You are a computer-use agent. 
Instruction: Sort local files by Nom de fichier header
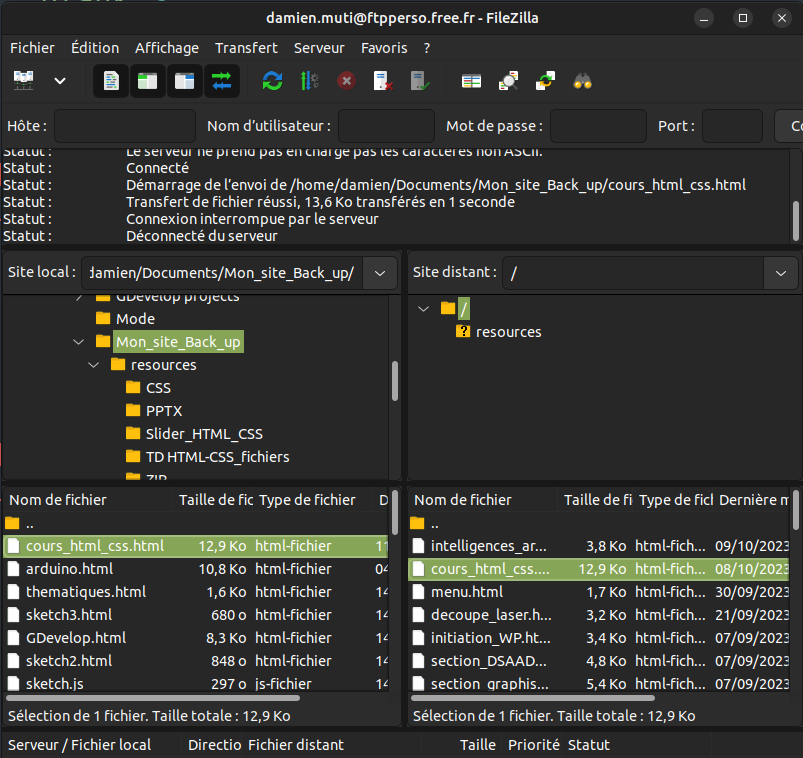[x=58, y=500]
